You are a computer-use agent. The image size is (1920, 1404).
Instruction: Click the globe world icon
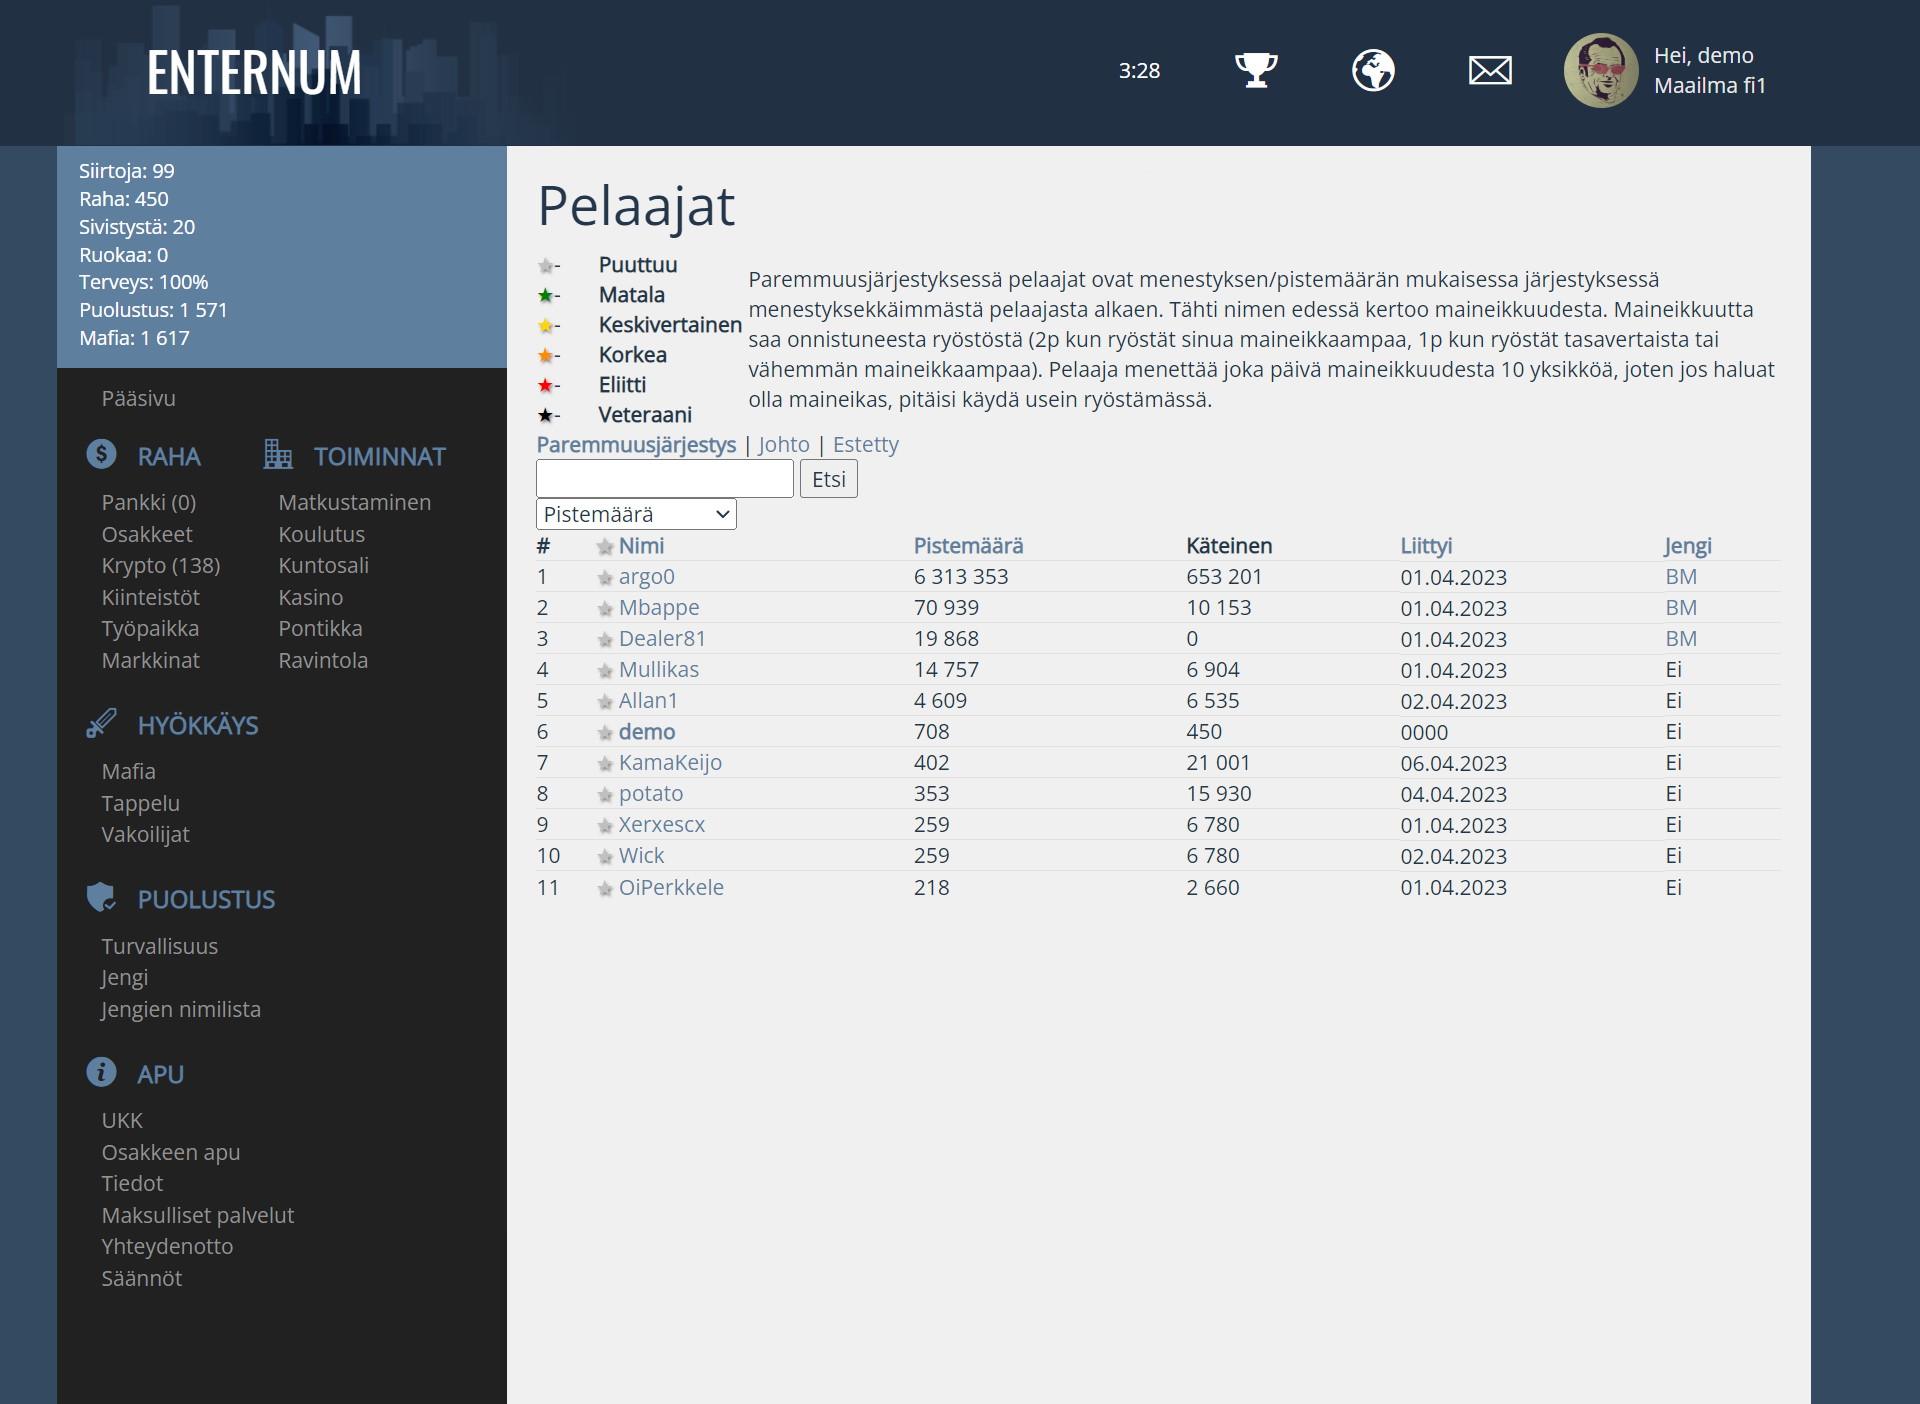tap(1373, 70)
